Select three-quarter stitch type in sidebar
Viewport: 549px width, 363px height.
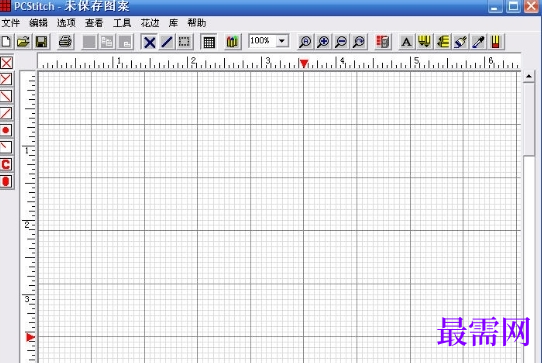[x=6, y=79]
